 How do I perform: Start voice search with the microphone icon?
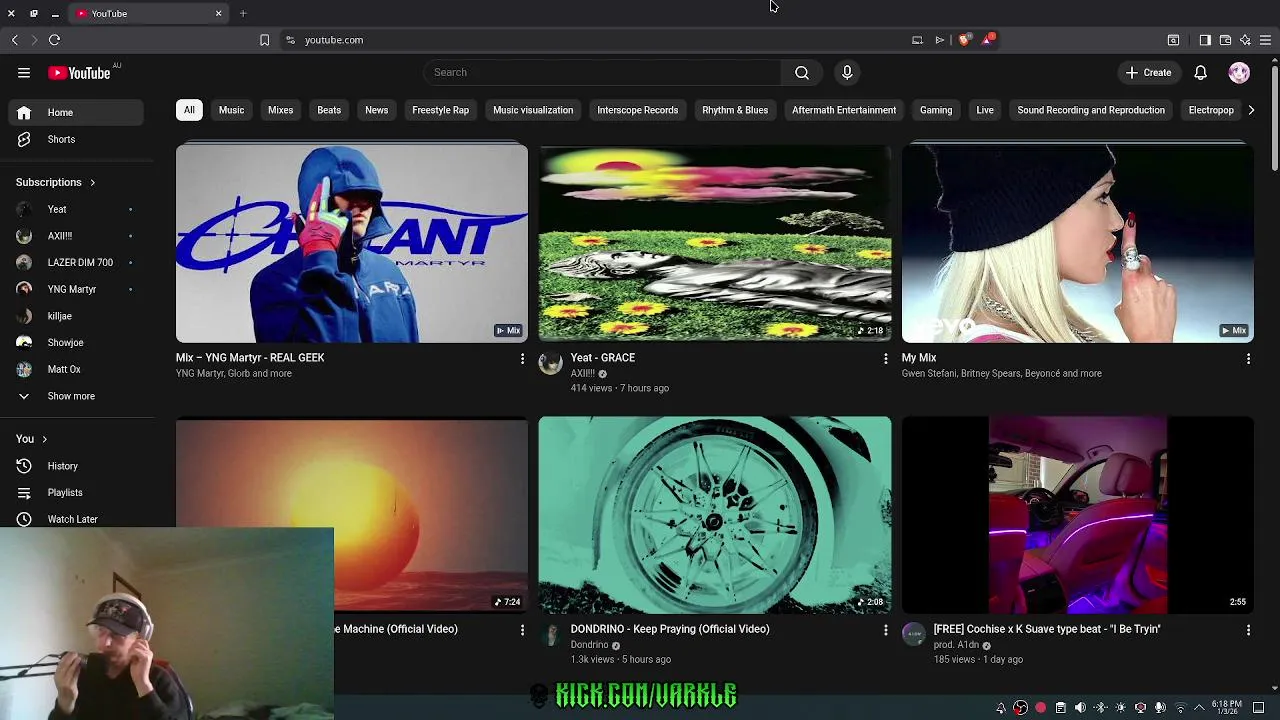click(847, 72)
